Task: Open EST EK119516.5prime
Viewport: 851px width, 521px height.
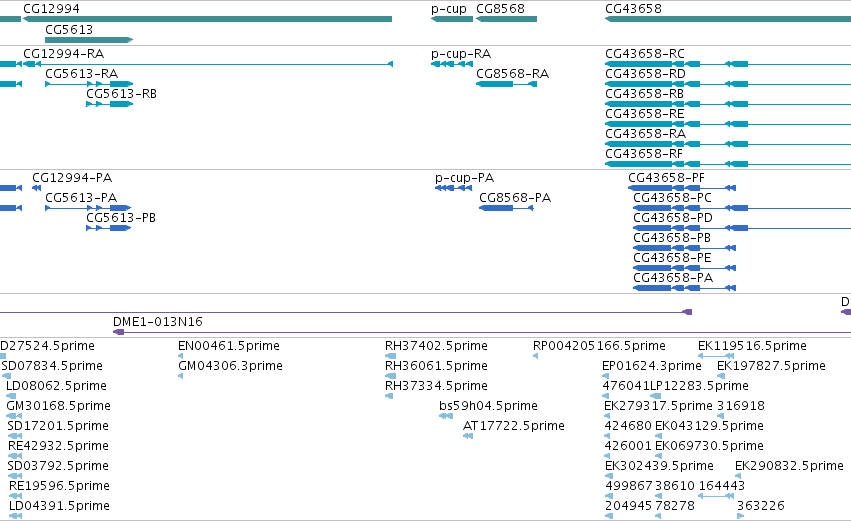Action: 752,346
